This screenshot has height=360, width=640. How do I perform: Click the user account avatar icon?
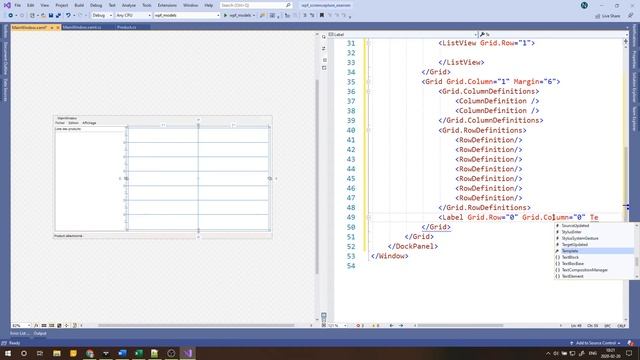tap(584, 5)
